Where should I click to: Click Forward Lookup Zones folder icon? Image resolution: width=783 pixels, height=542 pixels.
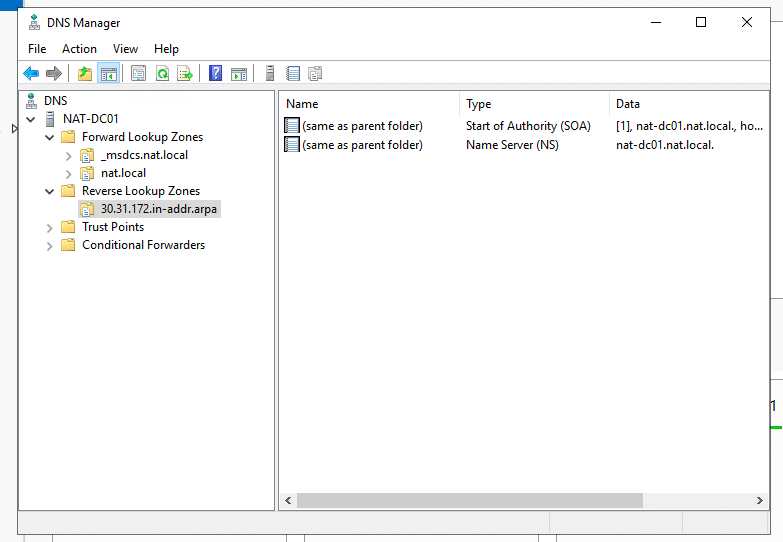click(68, 137)
